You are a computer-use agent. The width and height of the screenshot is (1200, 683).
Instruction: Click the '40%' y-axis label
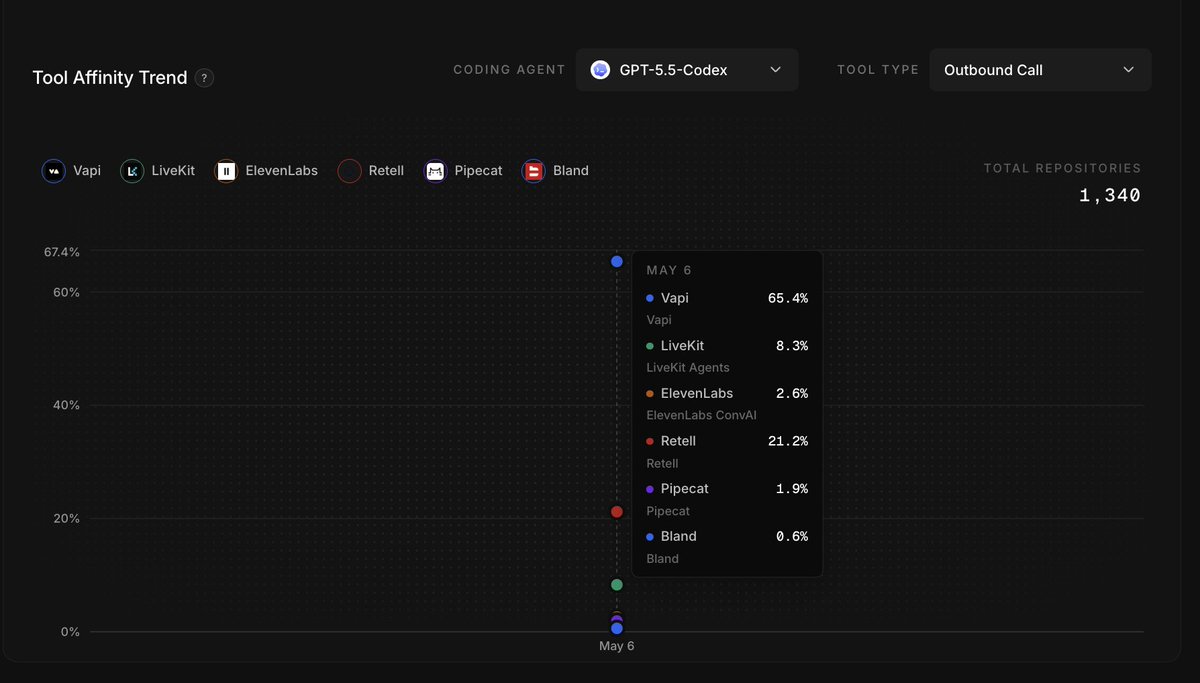[67, 405]
